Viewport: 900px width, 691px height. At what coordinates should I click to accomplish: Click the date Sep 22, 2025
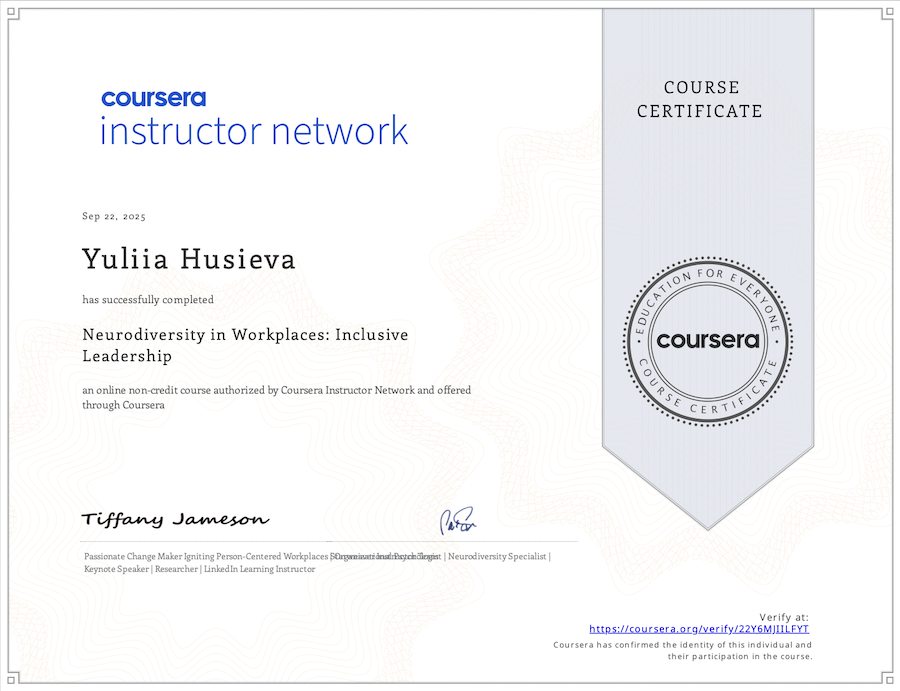pyautogui.click(x=114, y=217)
